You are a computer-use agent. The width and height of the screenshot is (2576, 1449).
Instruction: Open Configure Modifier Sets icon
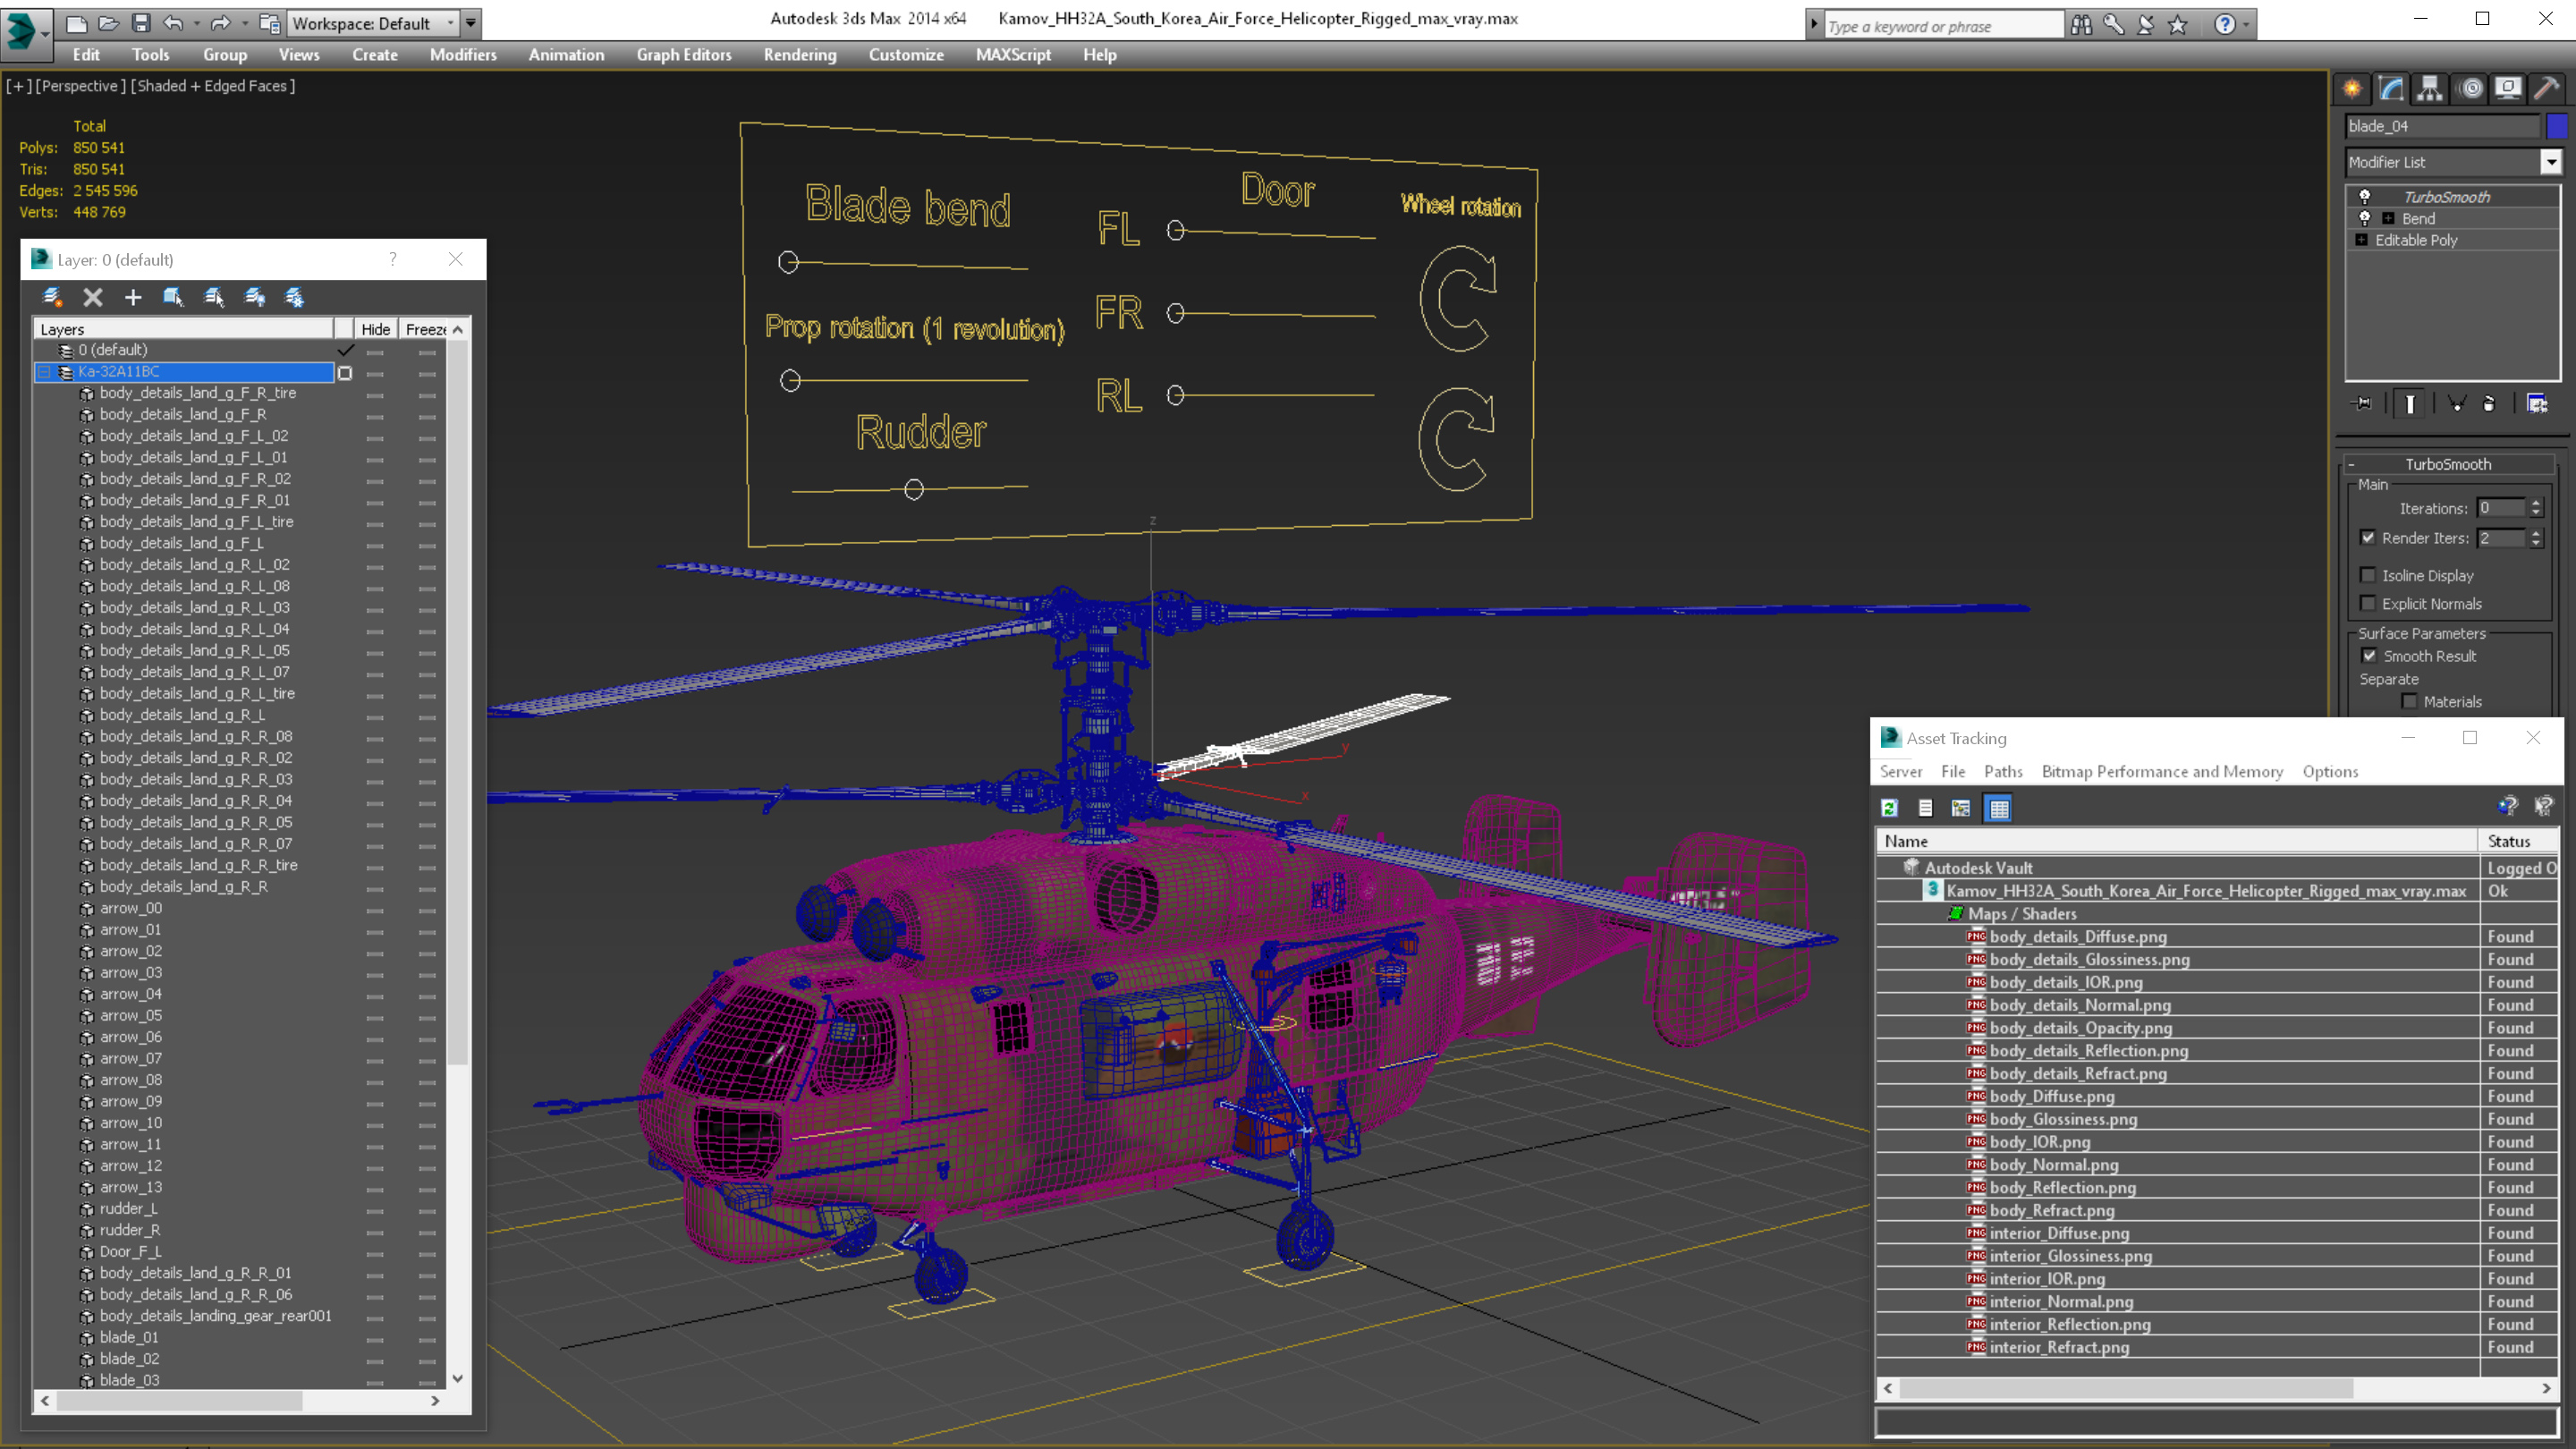coord(2537,404)
